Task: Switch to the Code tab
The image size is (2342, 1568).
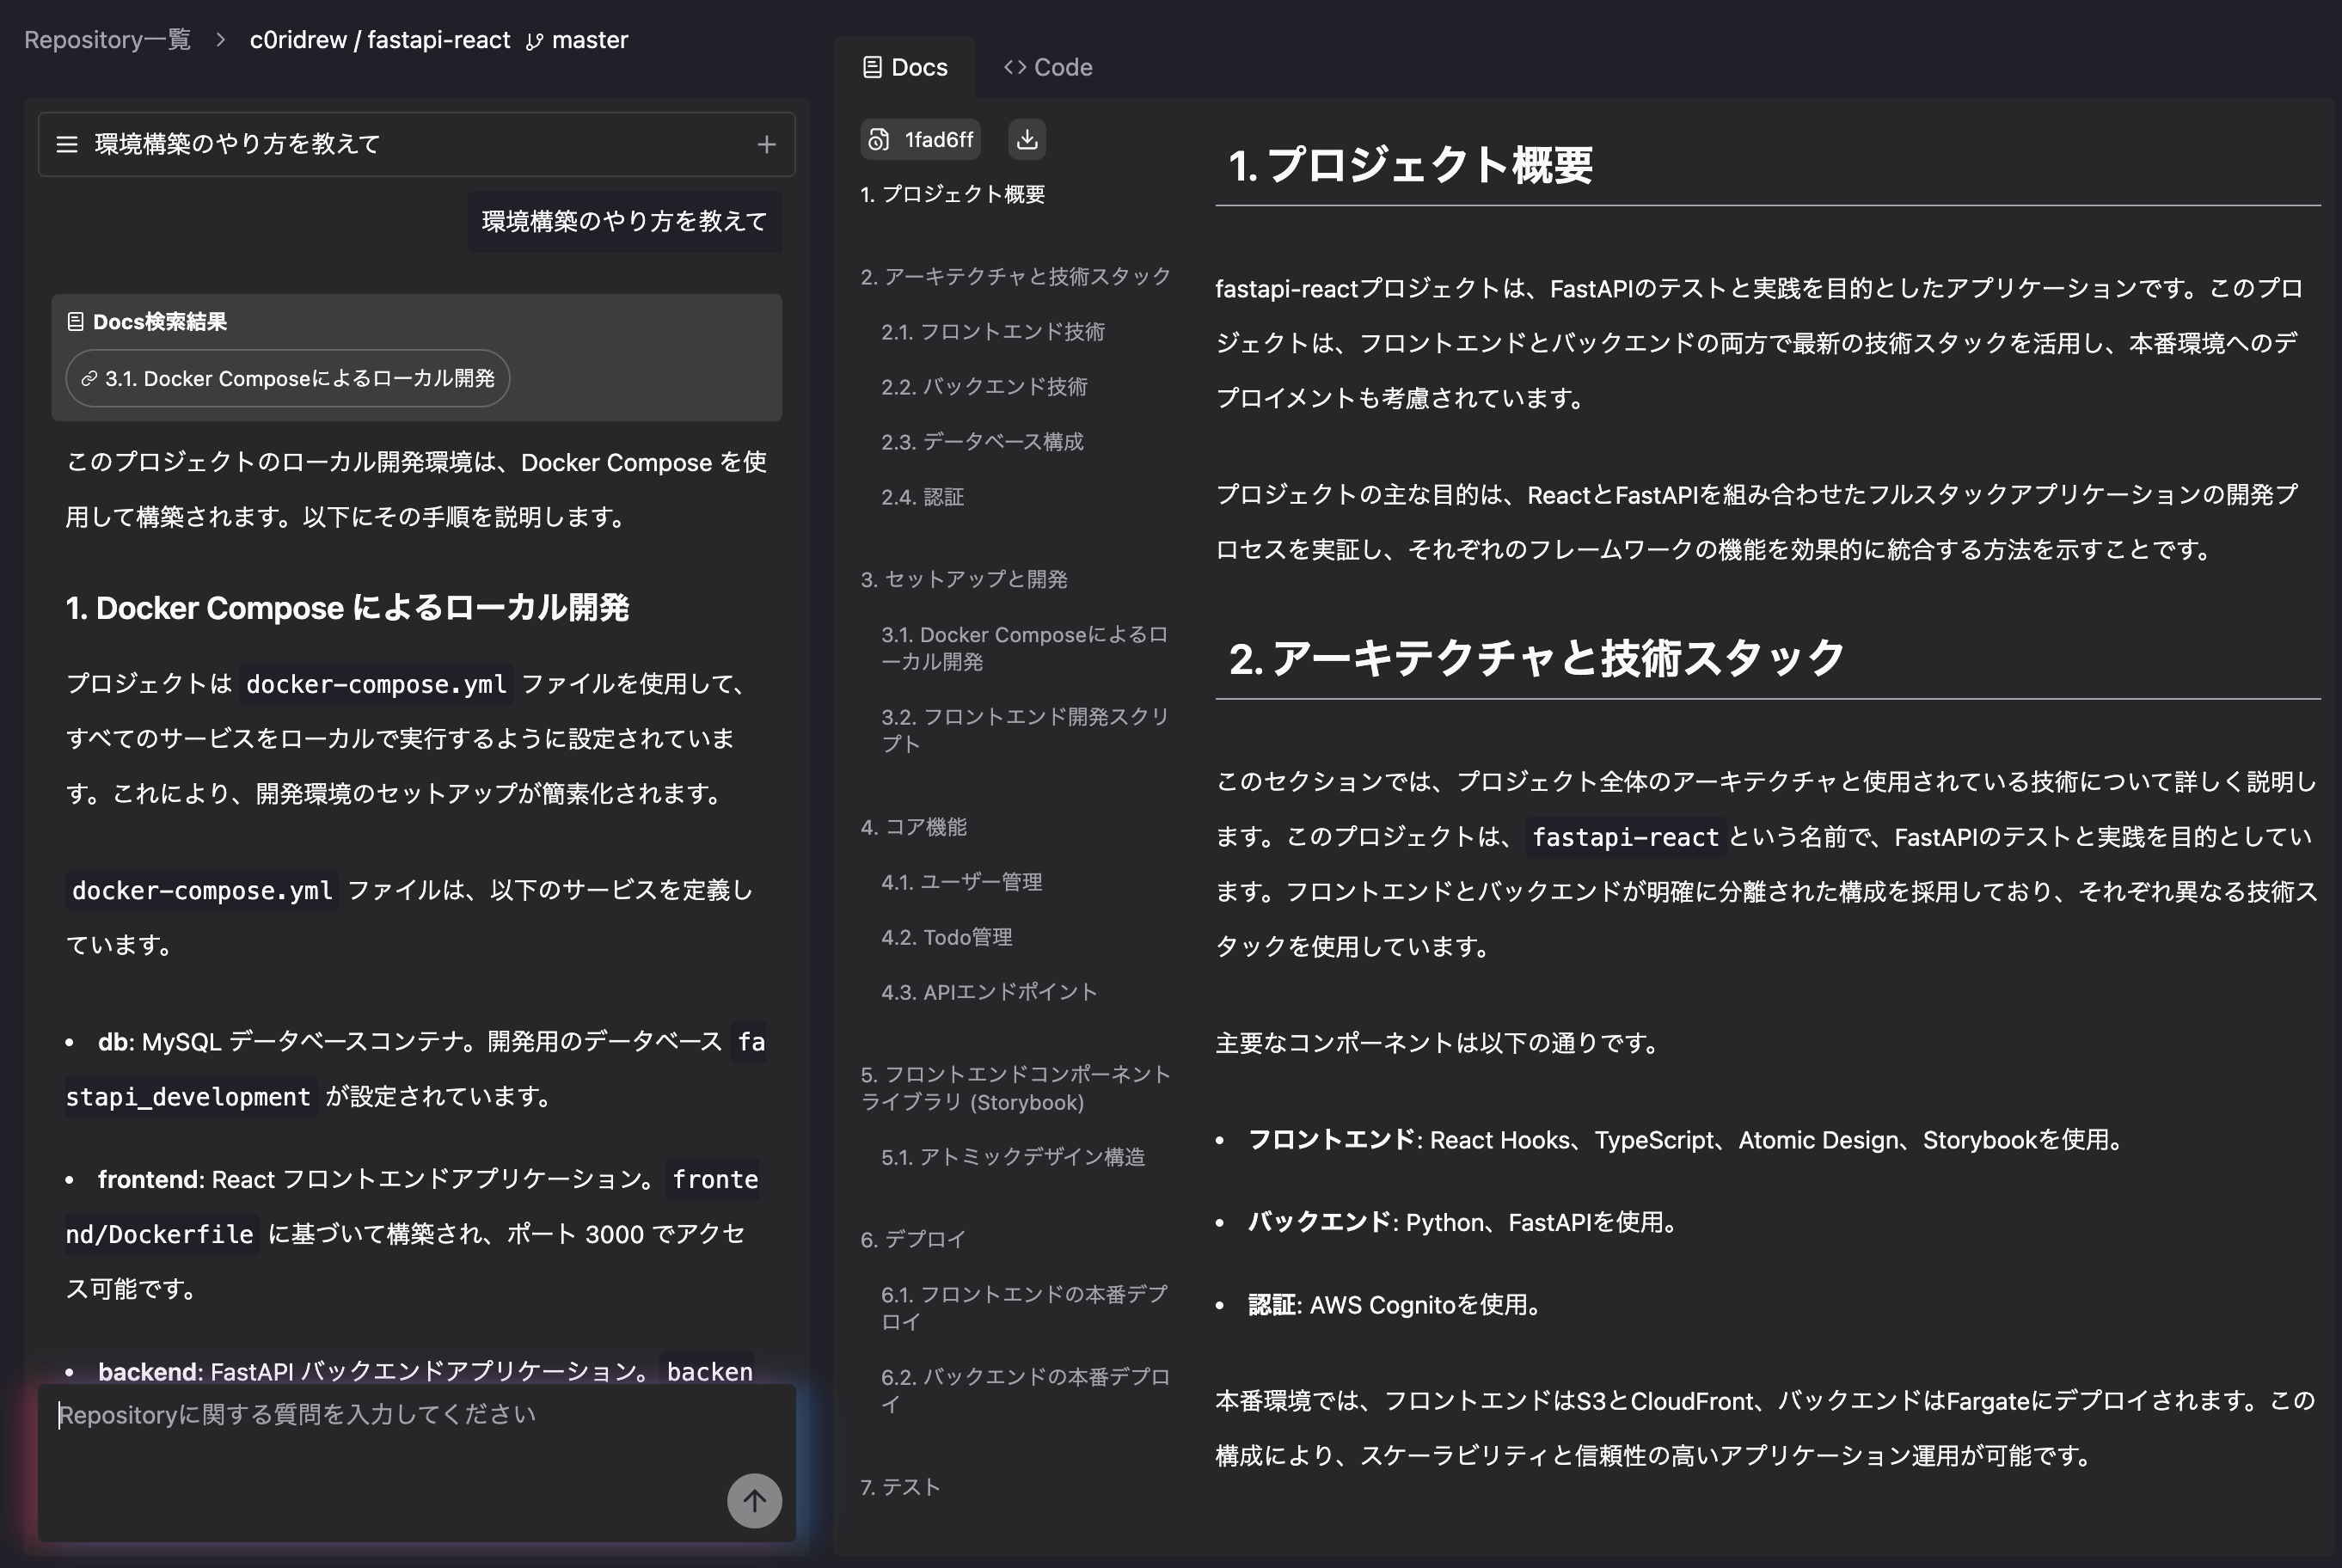Action: 1047,67
